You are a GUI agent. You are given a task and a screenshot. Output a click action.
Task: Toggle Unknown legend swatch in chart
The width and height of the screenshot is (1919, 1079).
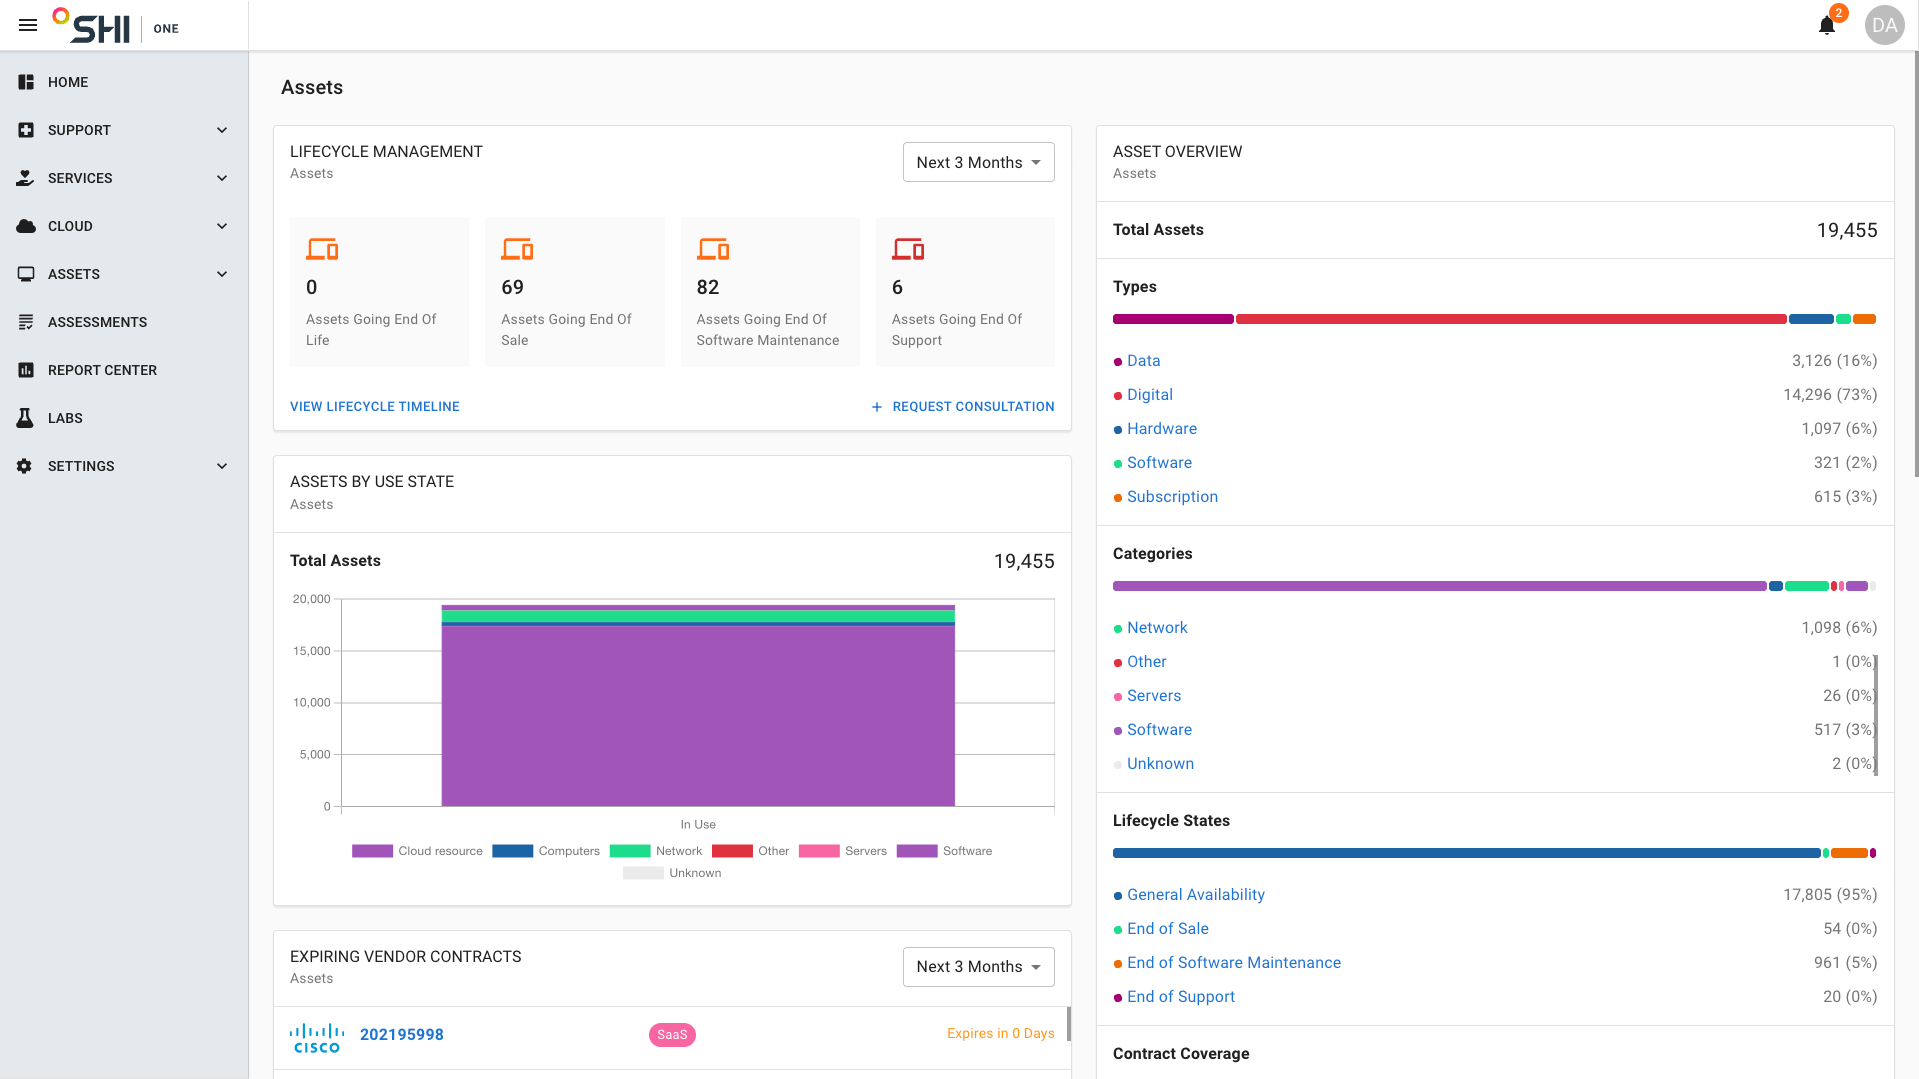click(643, 873)
